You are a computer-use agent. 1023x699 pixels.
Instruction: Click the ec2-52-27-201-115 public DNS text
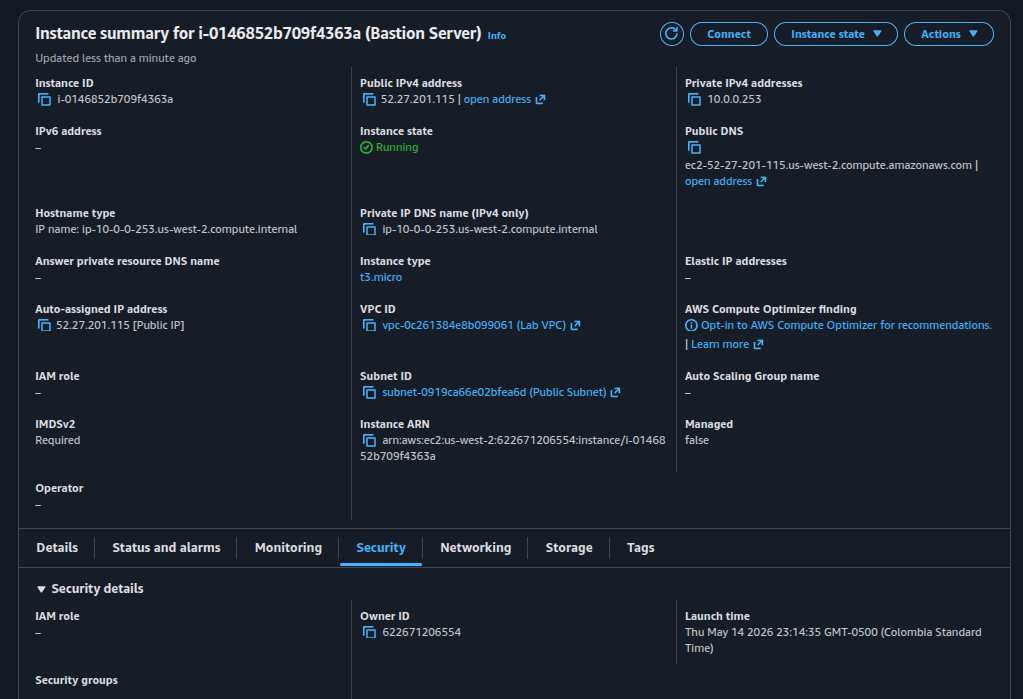tap(828, 165)
